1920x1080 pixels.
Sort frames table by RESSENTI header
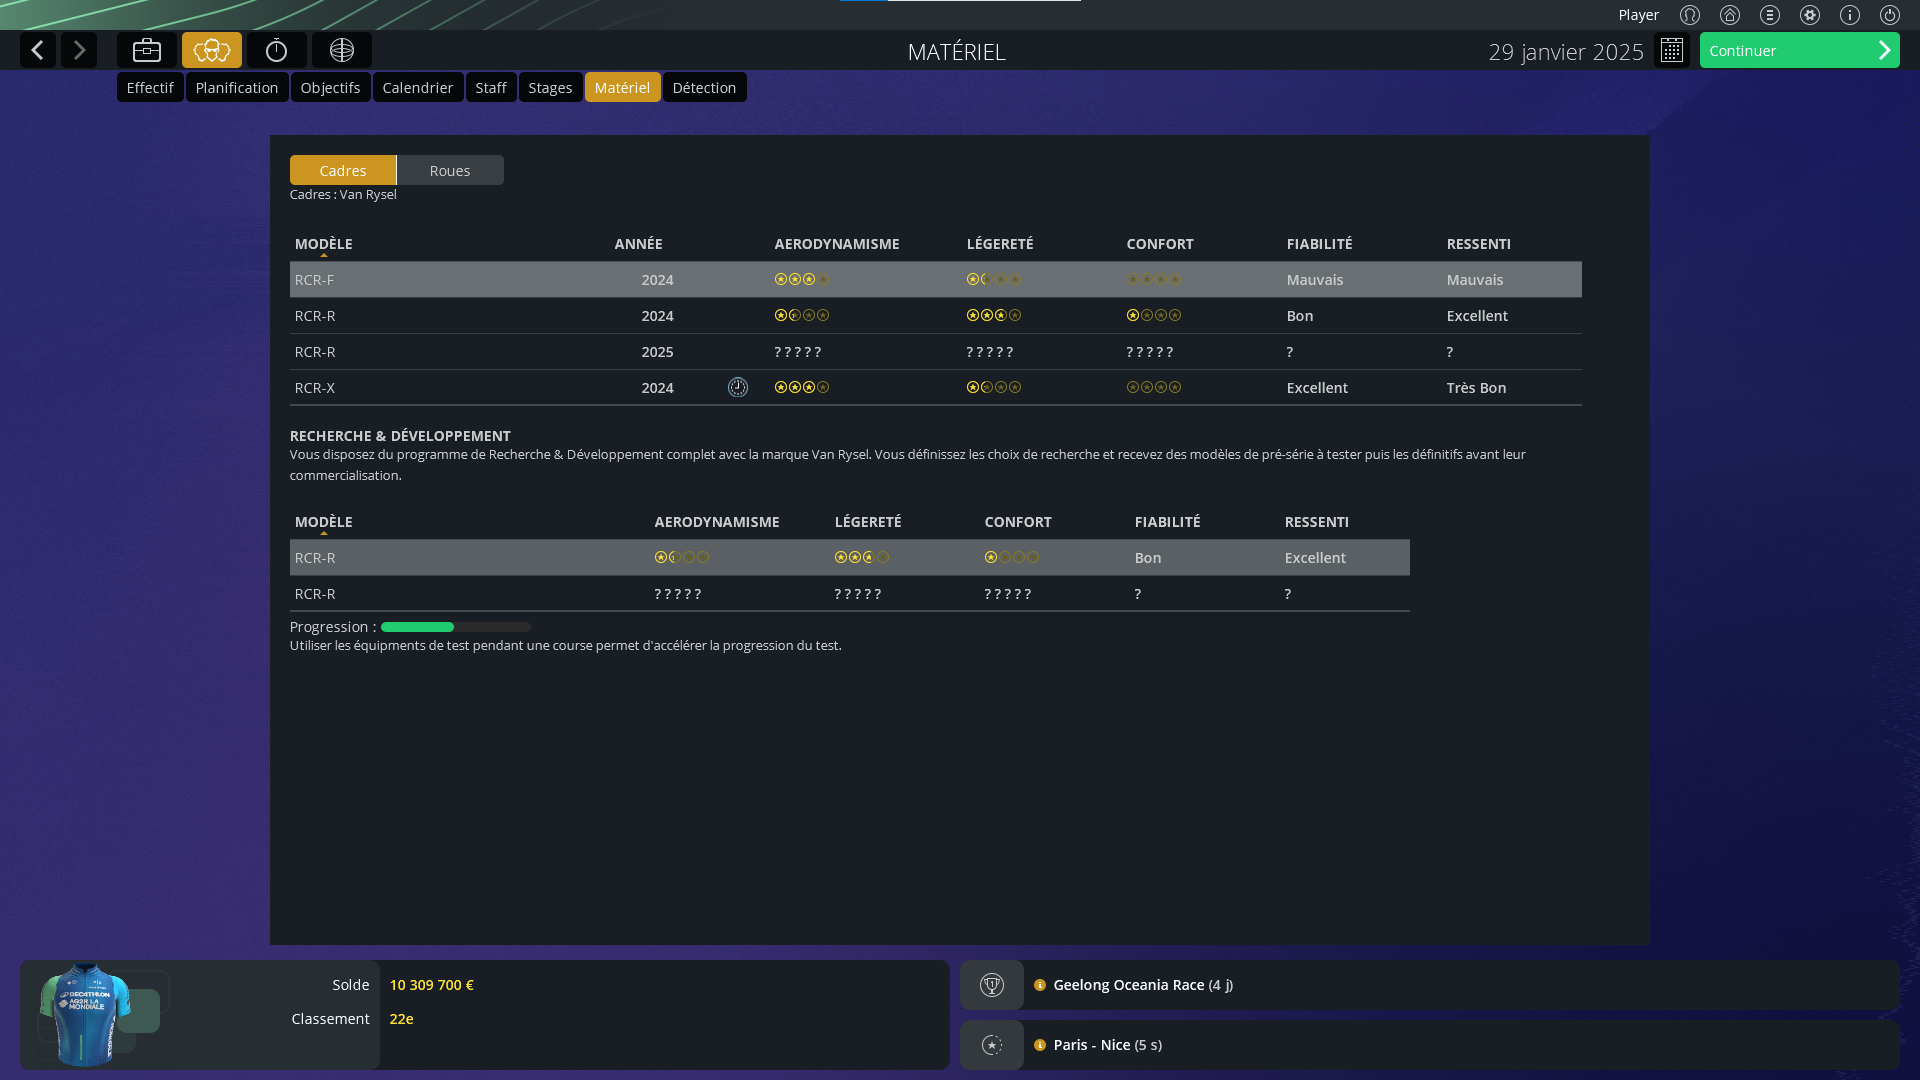(x=1478, y=244)
